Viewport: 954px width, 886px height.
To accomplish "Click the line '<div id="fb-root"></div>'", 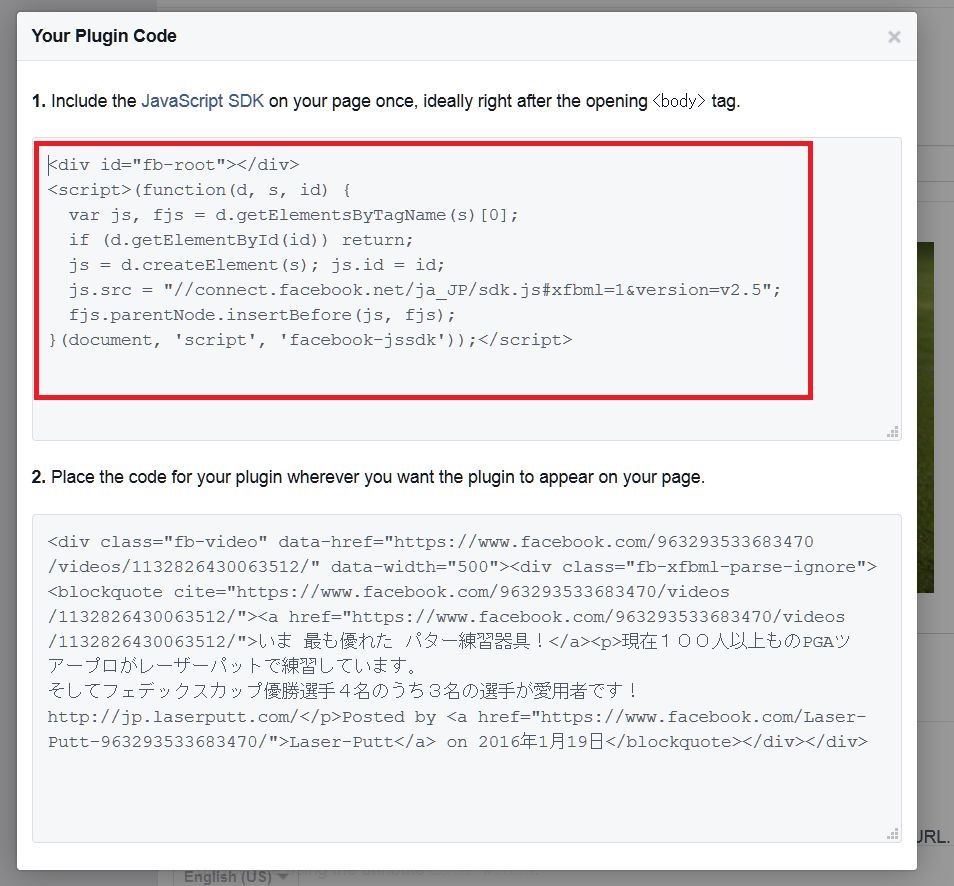I will tap(173, 165).
